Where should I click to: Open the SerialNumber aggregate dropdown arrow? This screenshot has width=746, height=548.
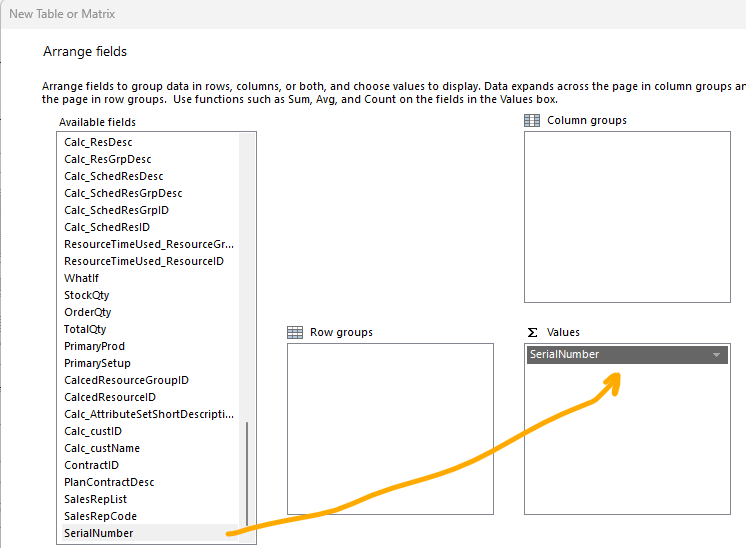coord(716,355)
